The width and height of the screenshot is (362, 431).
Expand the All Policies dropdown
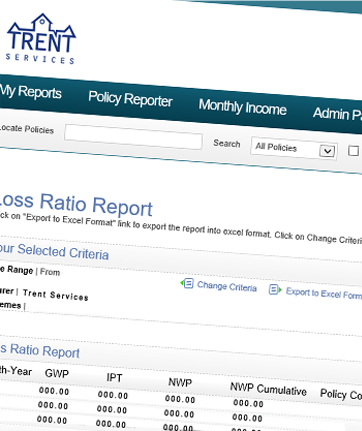tap(294, 149)
